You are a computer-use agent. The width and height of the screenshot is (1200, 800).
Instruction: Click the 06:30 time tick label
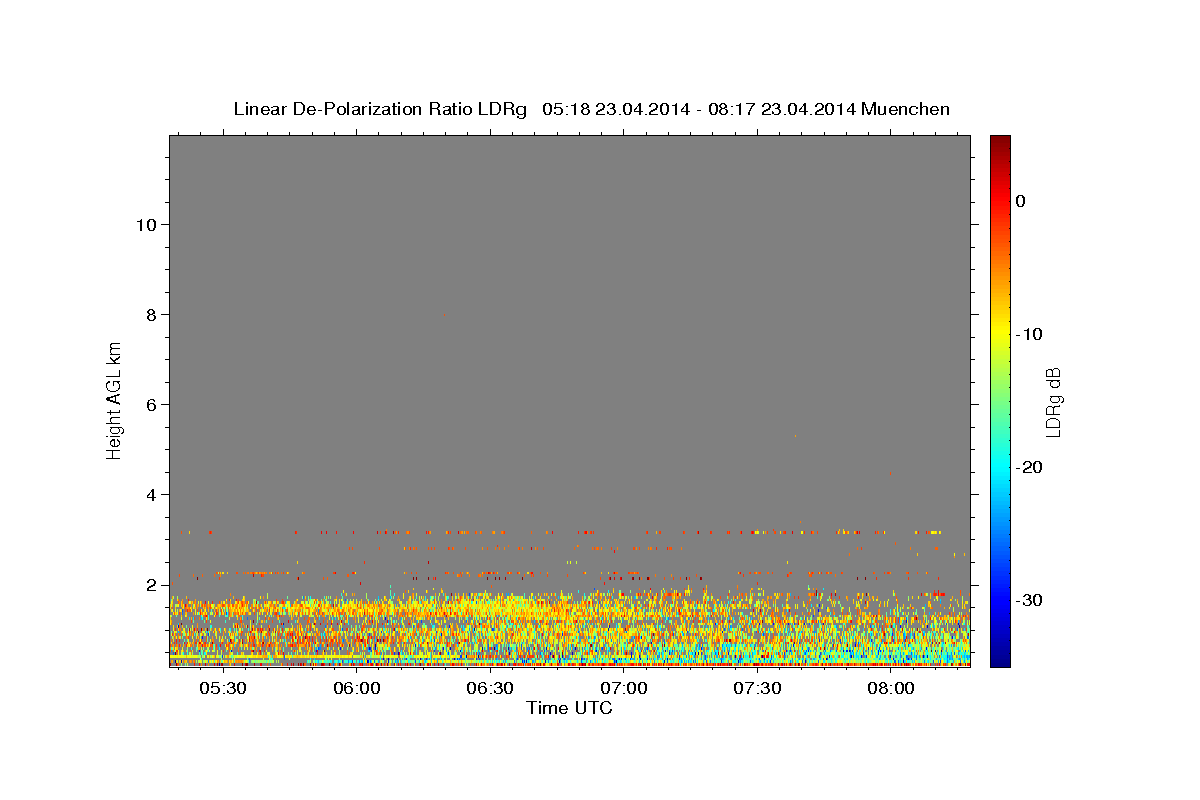tap(490, 689)
